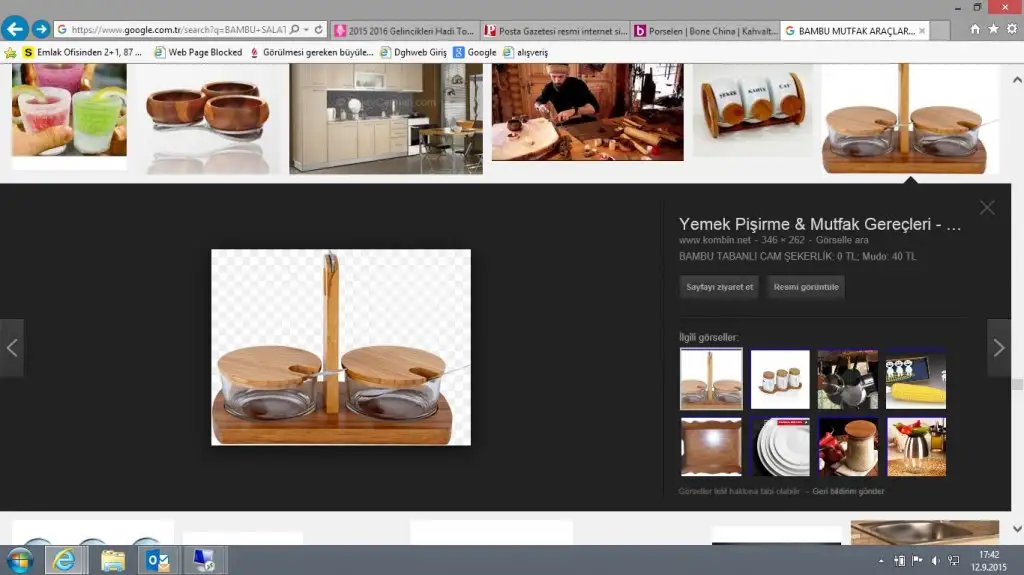Expand the address bar search dropdown arrow

(x=305, y=30)
